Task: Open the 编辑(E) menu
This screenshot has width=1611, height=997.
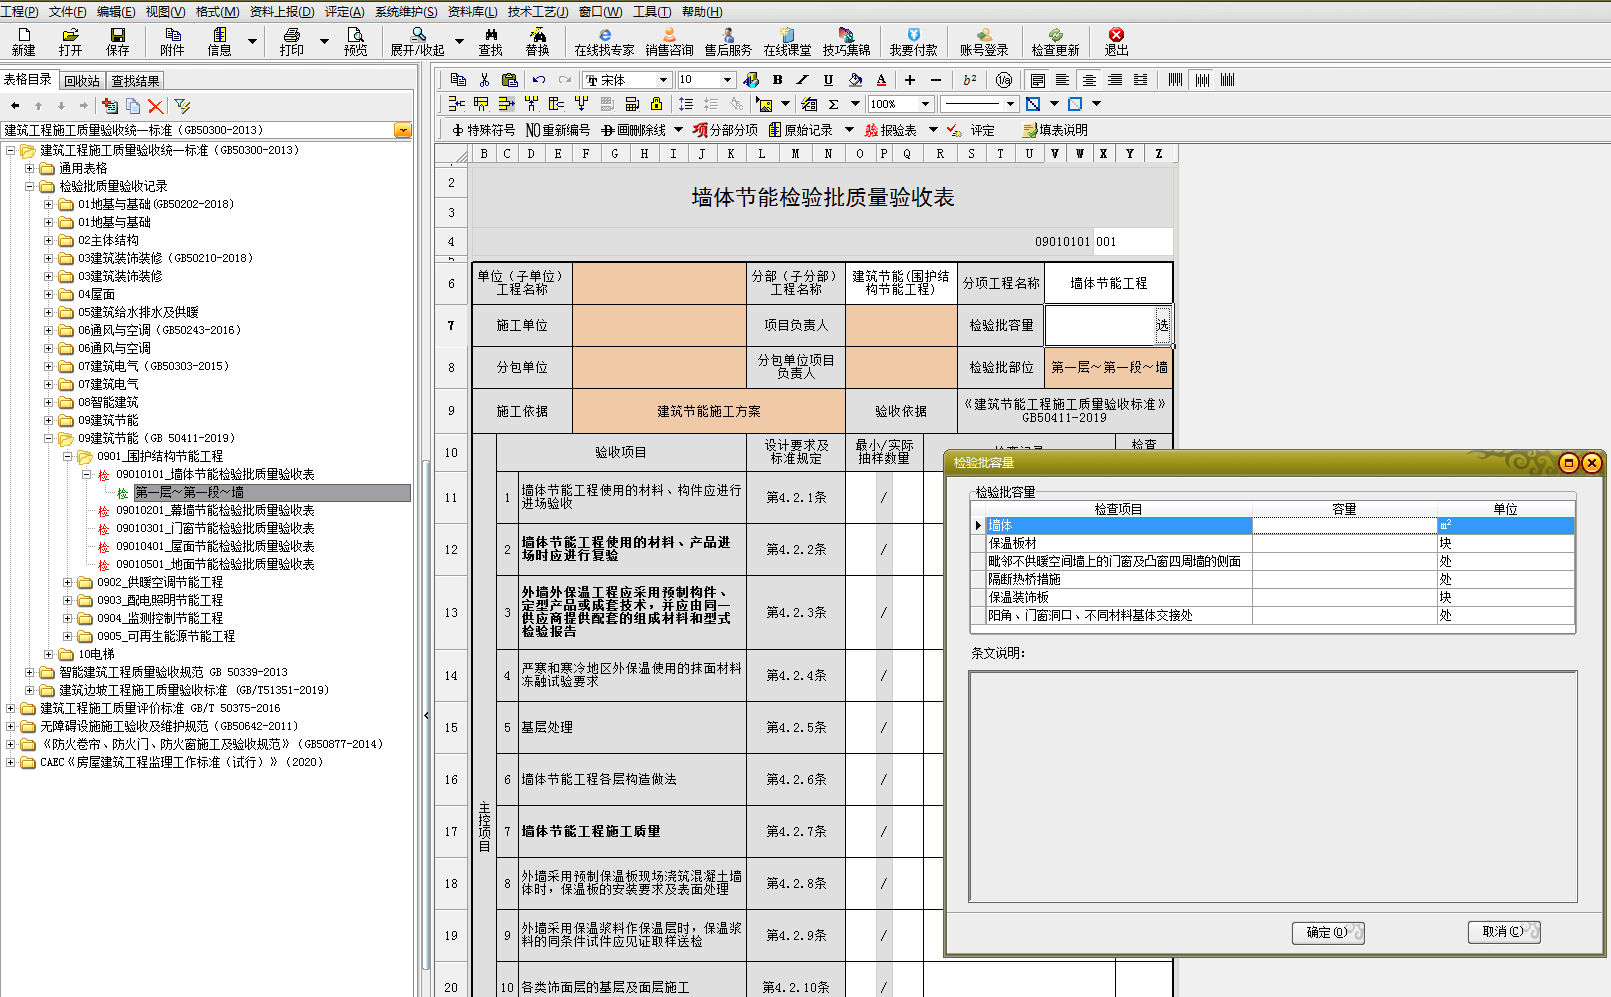Action: pos(116,12)
